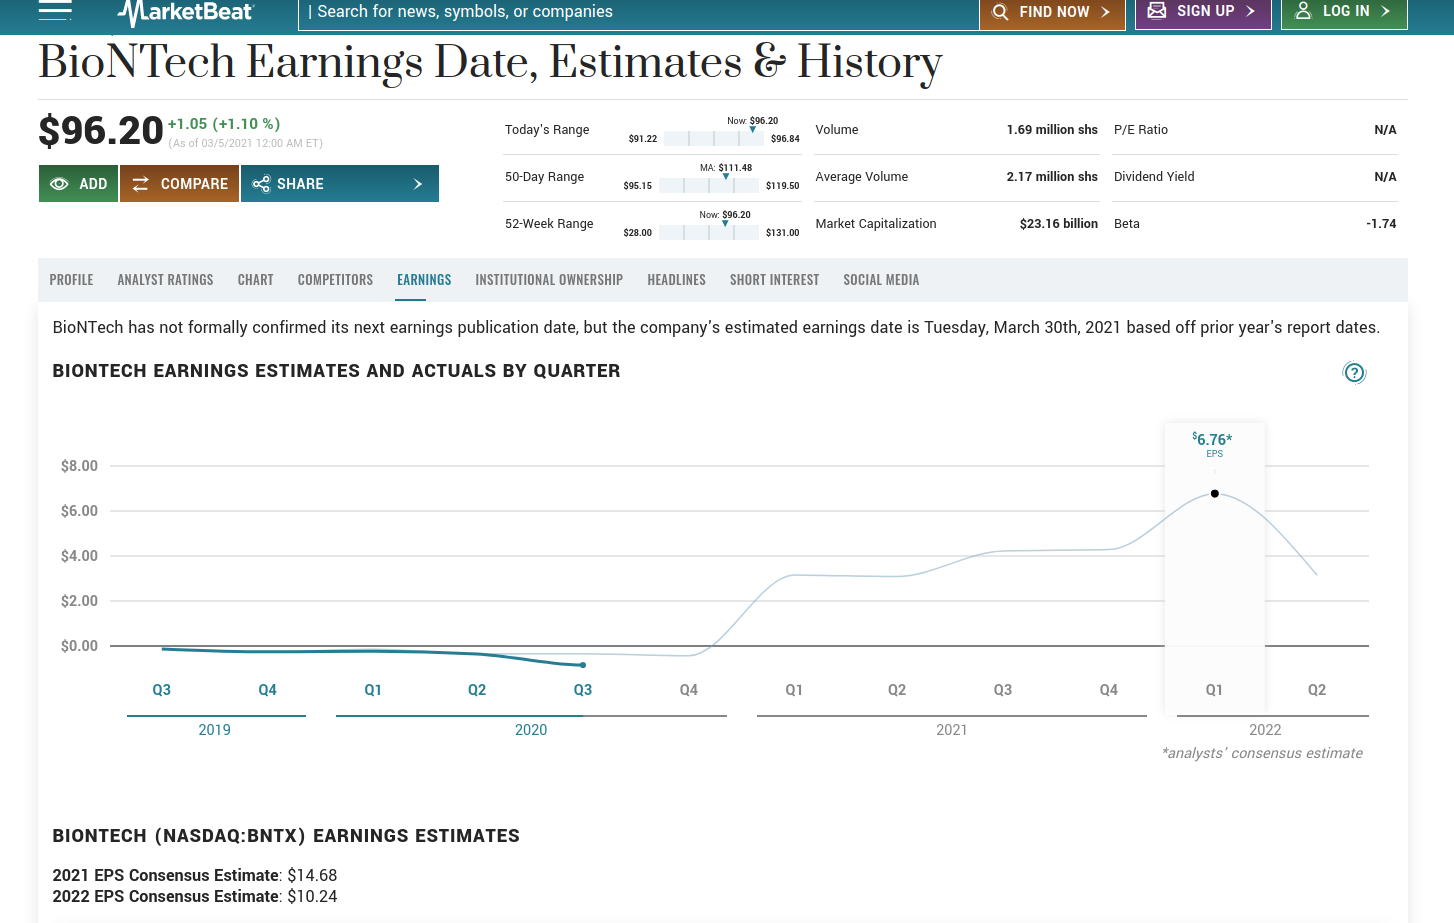The width and height of the screenshot is (1454, 923).
Task: Click the person icon on Log In
Action: pos(1303,11)
